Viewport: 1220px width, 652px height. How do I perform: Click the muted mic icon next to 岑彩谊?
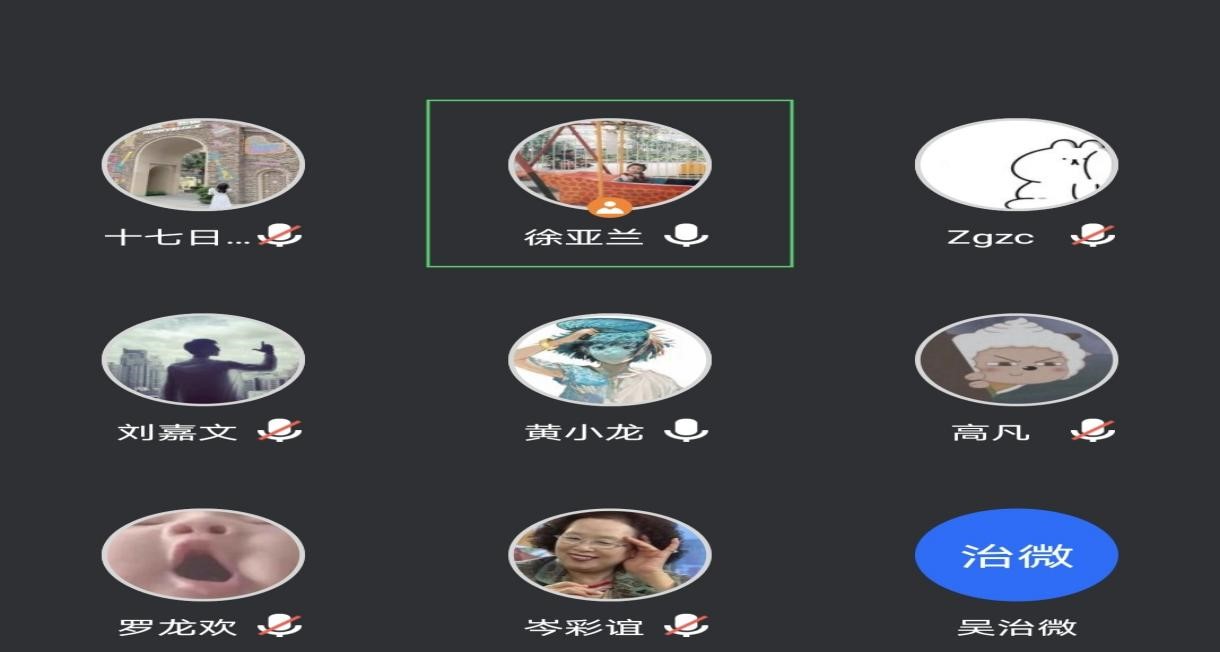[x=686, y=627]
